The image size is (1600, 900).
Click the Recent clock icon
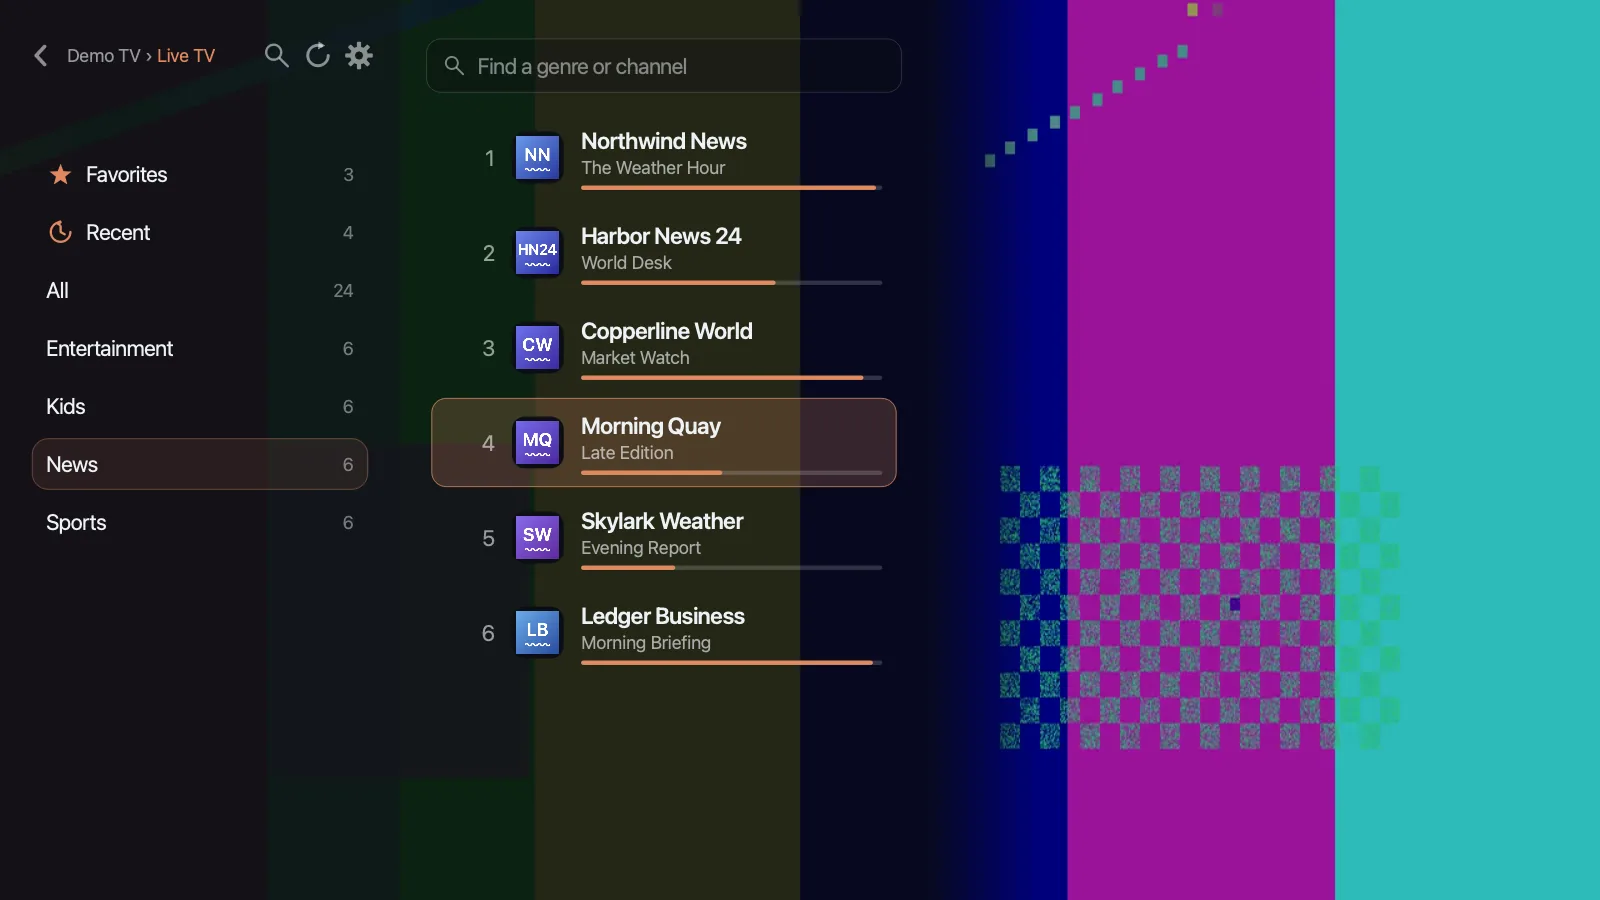click(x=61, y=233)
